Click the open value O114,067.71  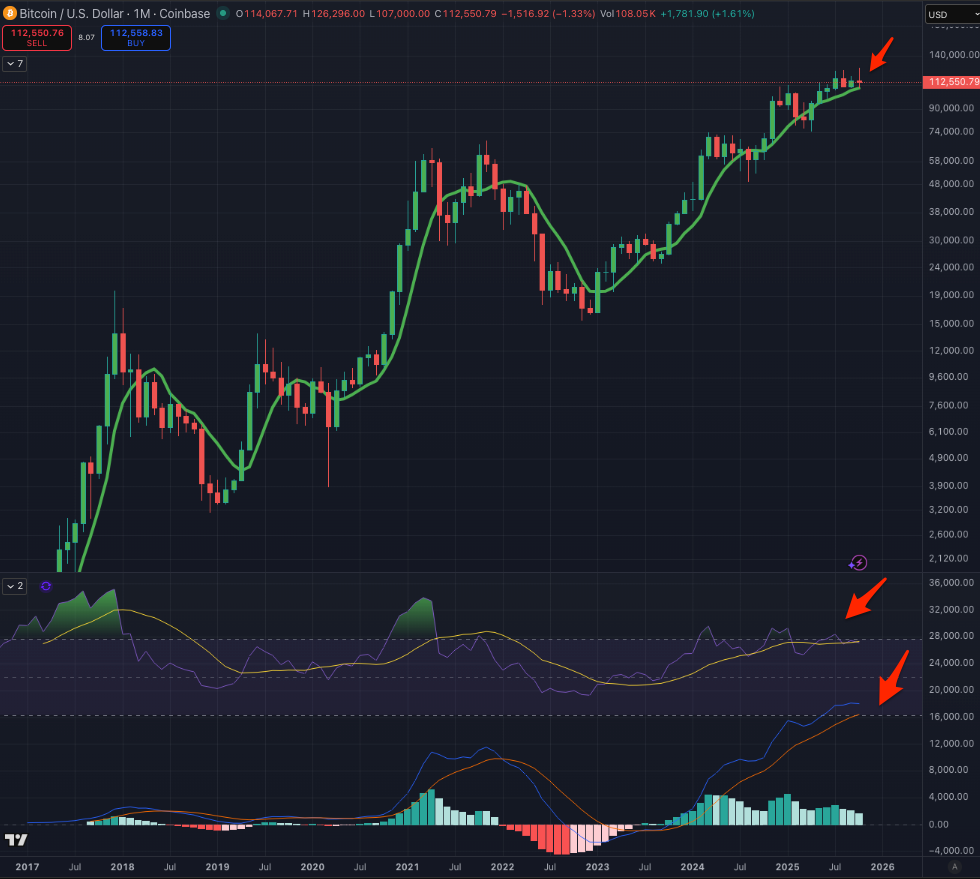click(267, 14)
